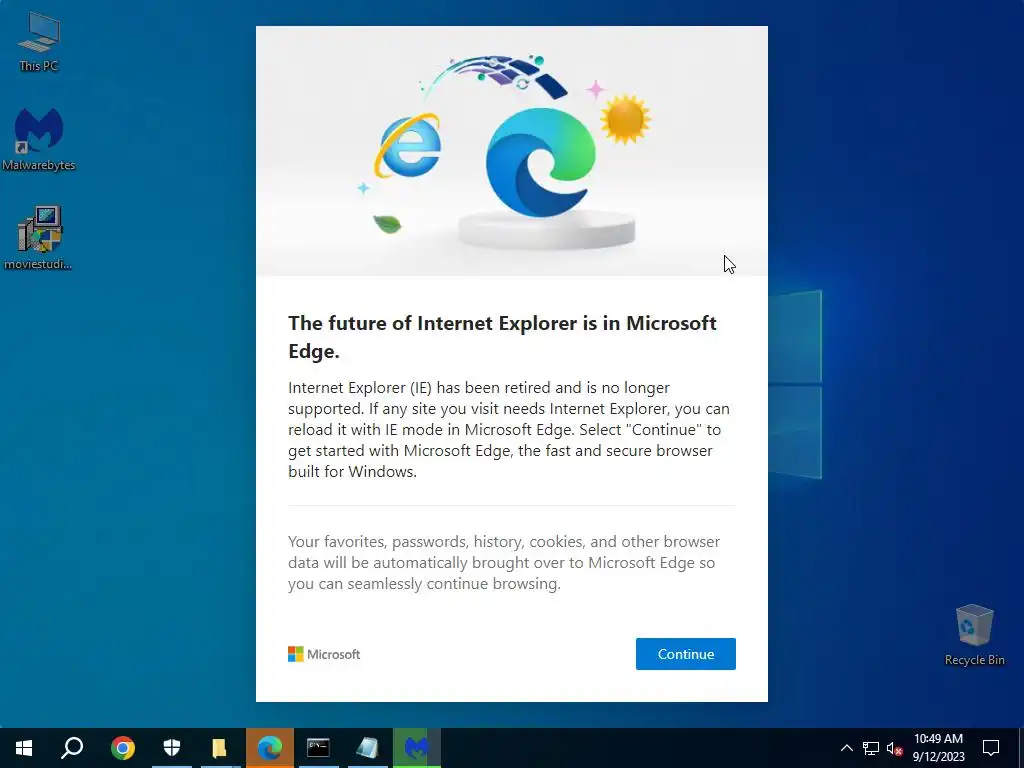Open Windows Security shield in taskbar
The image size is (1024, 768).
(171, 748)
